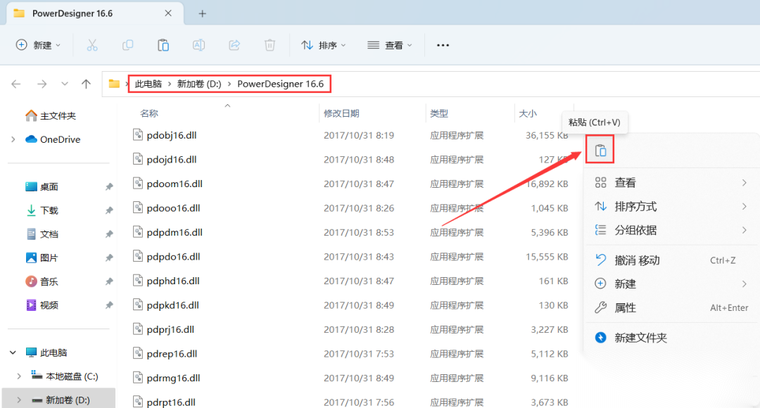
Task: Unpin 图片 using its pin icon
Action: pyautogui.click(x=109, y=258)
